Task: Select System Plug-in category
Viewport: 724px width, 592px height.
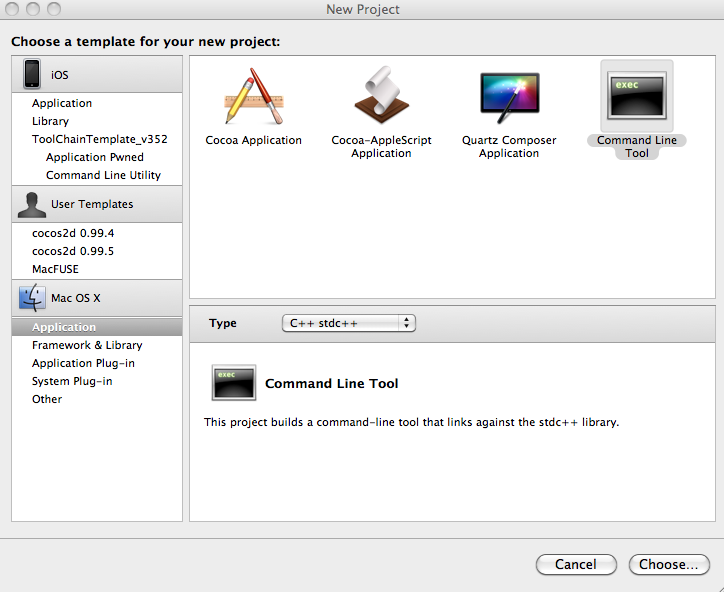Action: coord(72,381)
